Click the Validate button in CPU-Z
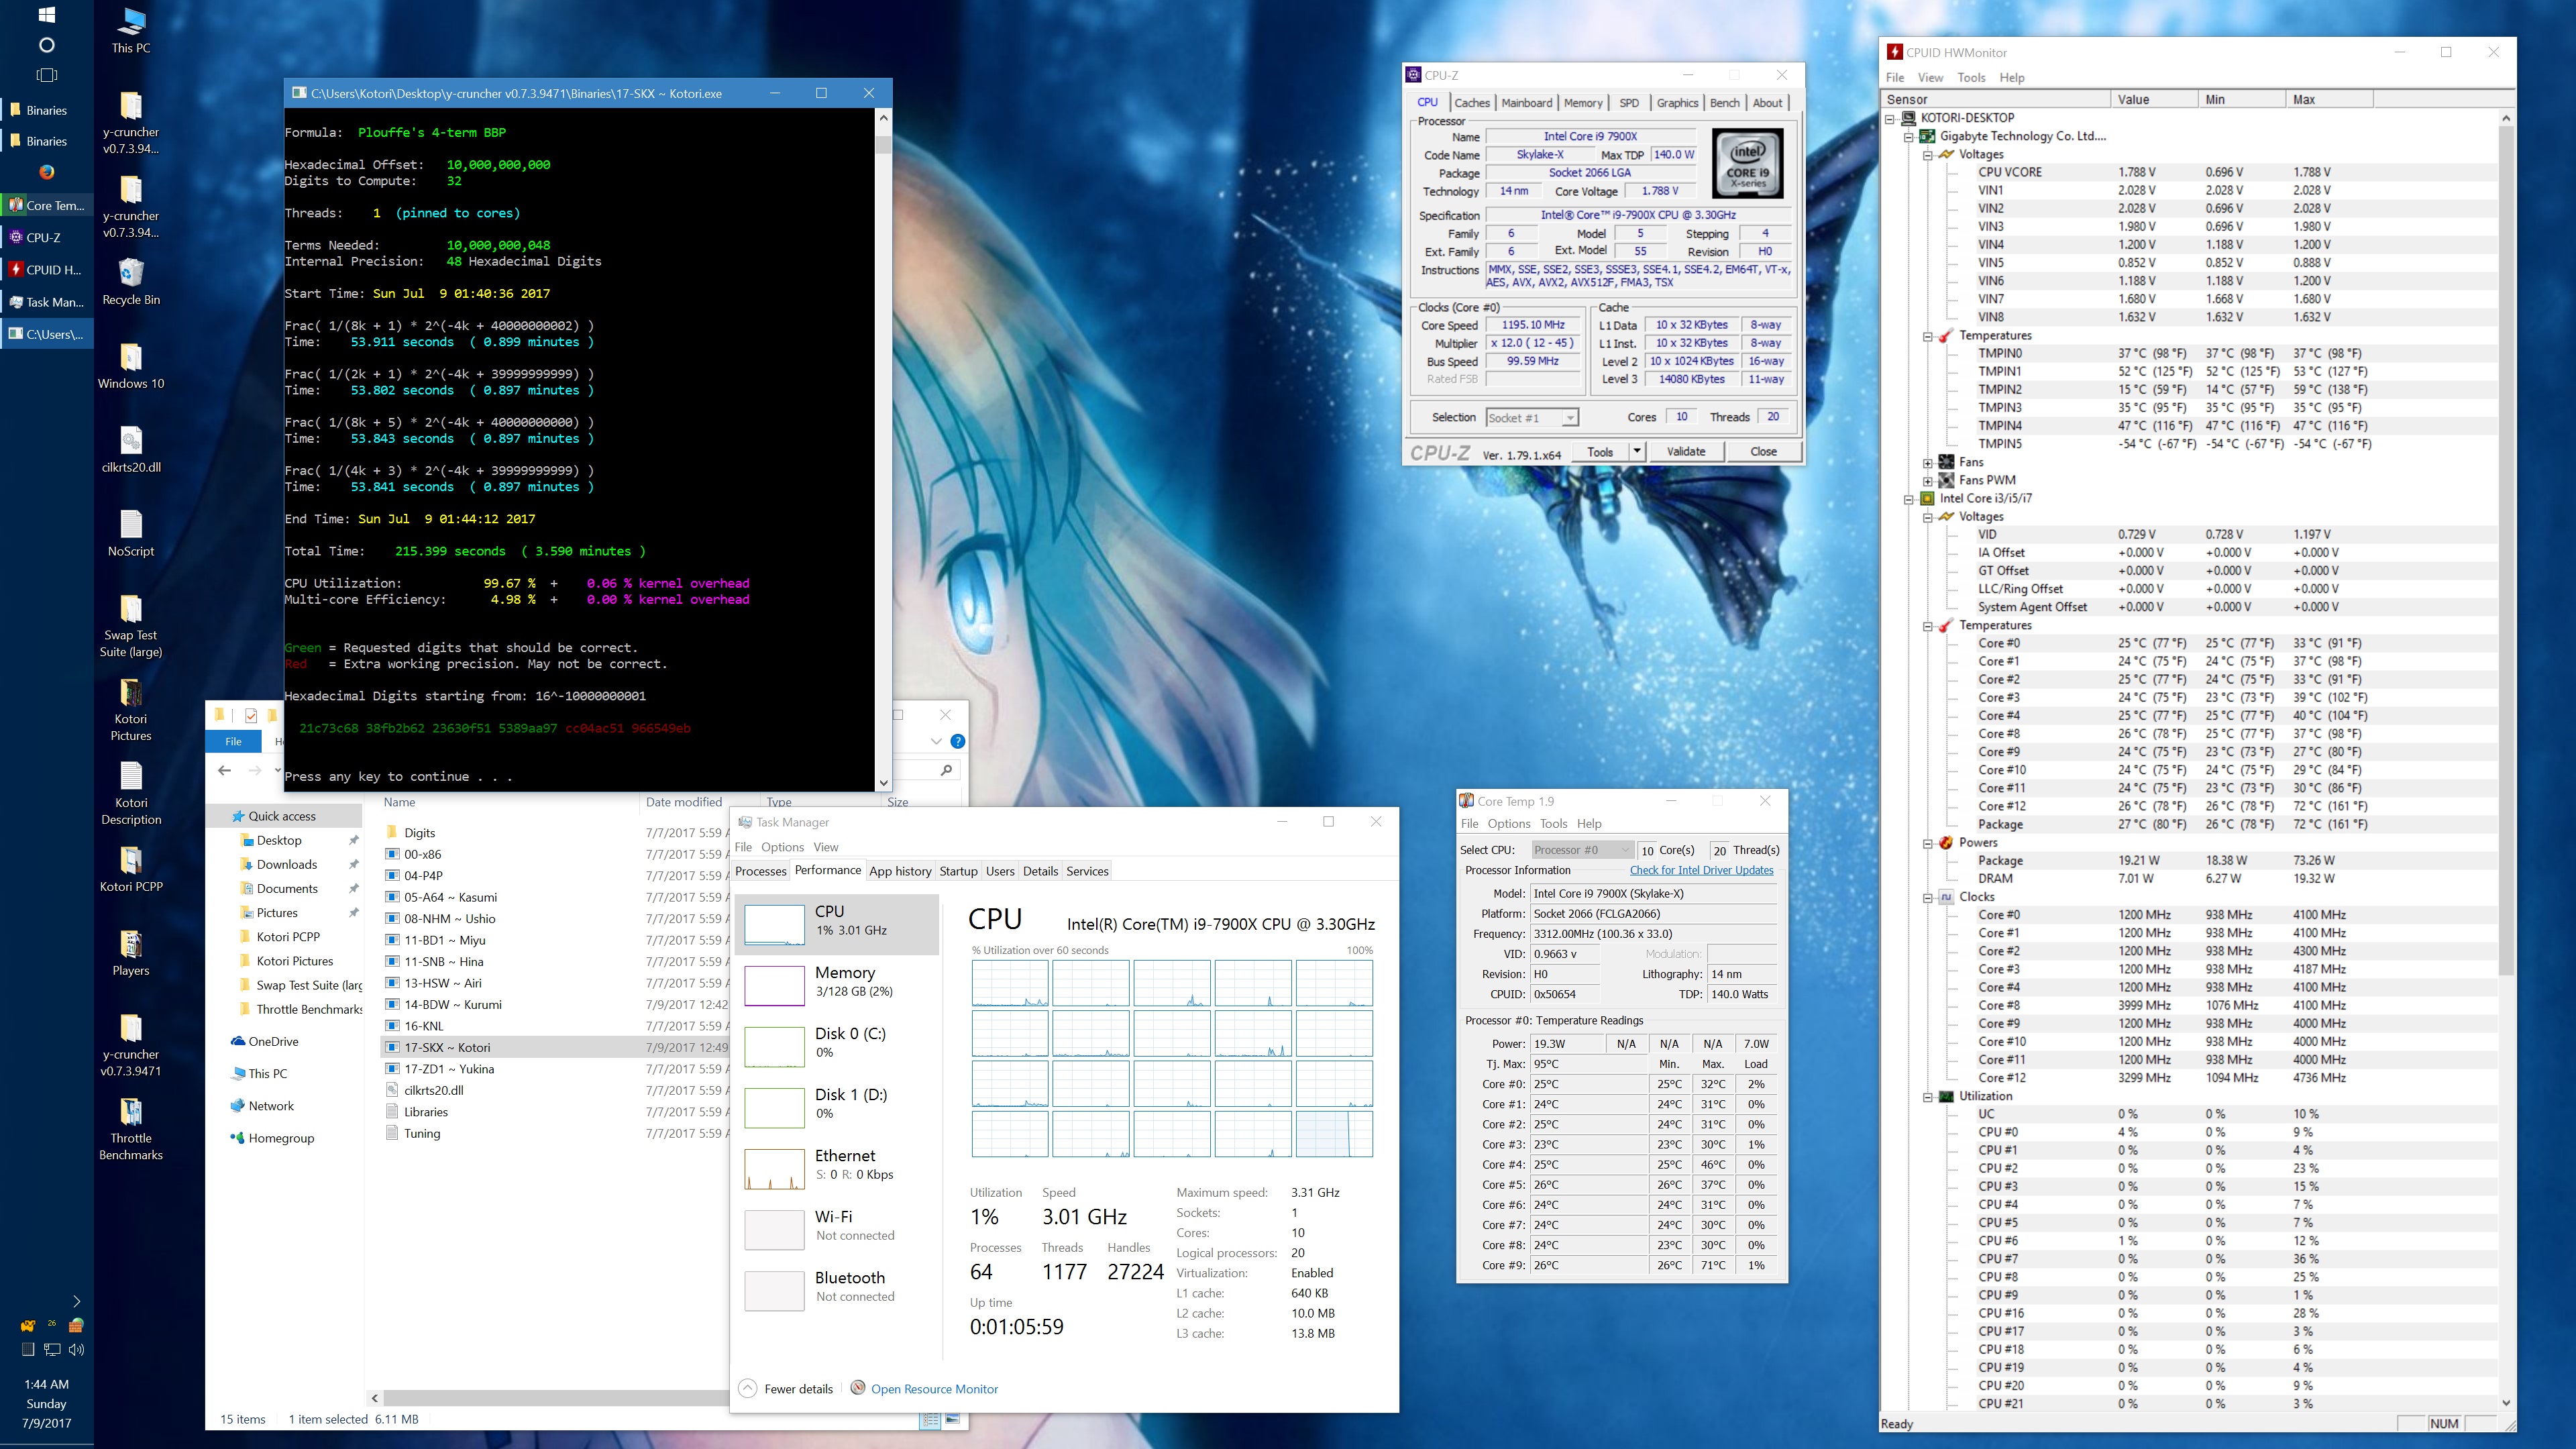The width and height of the screenshot is (2576, 1449). point(1685,451)
